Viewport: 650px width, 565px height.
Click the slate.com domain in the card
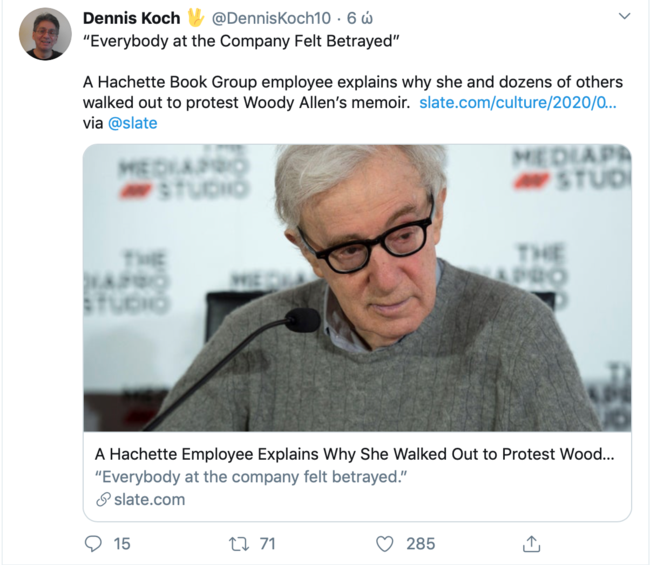(149, 499)
